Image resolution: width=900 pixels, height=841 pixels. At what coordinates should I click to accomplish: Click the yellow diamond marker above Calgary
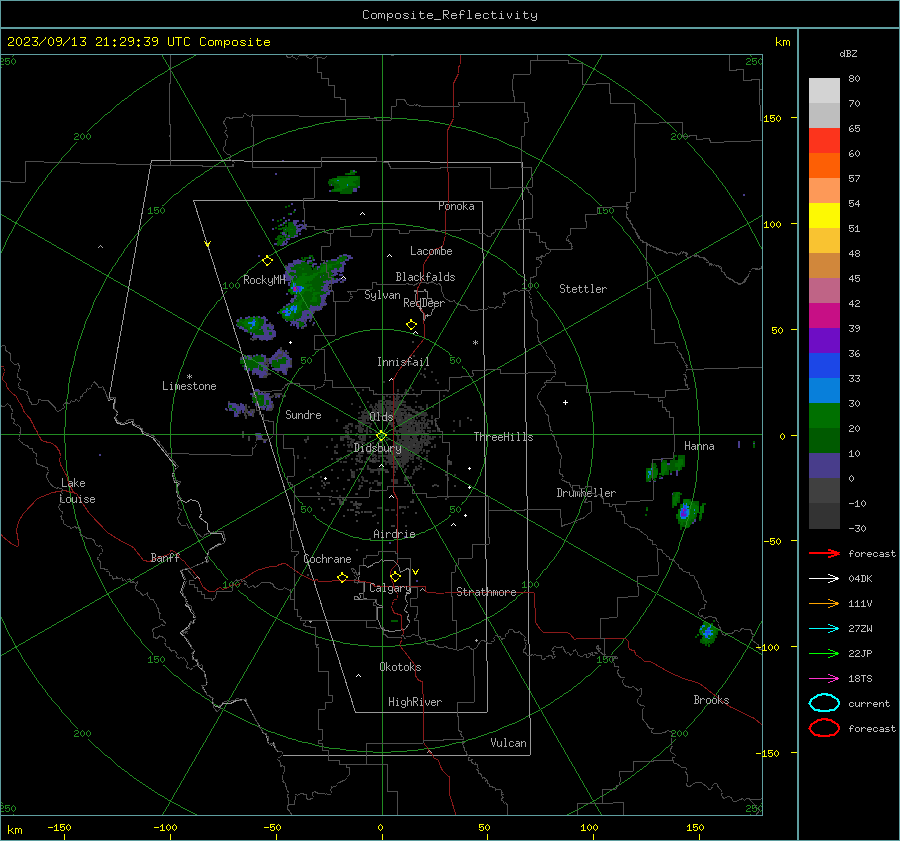click(x=395, y=576)
